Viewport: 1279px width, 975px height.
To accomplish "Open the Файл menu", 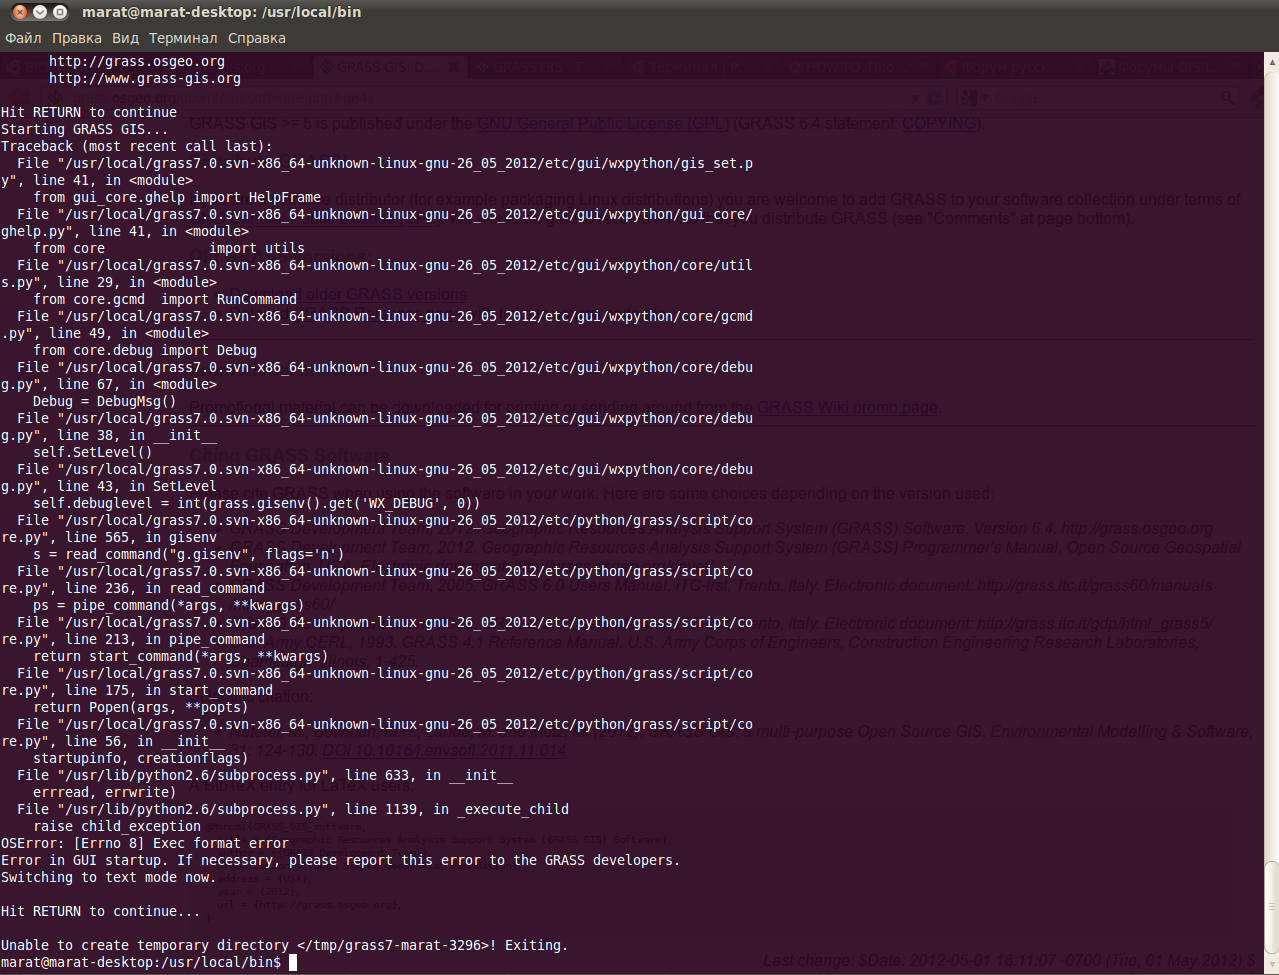I will (23, 38).
